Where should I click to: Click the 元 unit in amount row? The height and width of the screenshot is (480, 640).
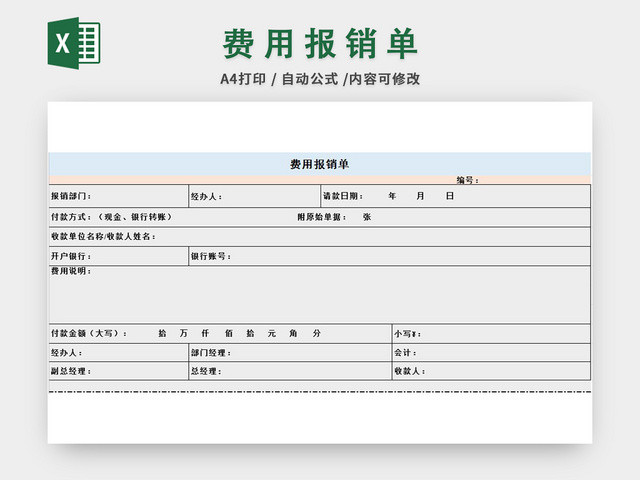272,333
